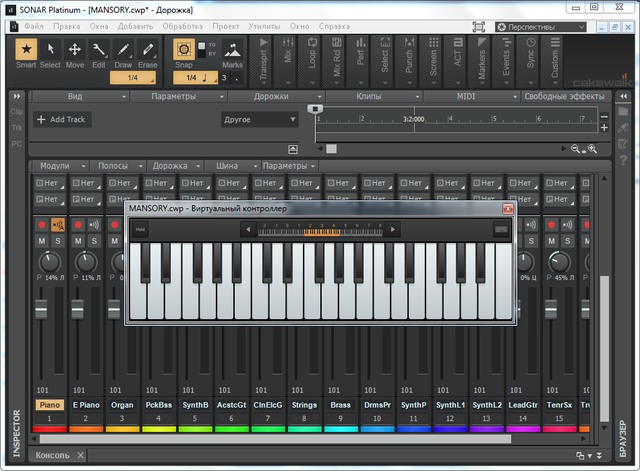Activate the Draw tool

point(123,51)
